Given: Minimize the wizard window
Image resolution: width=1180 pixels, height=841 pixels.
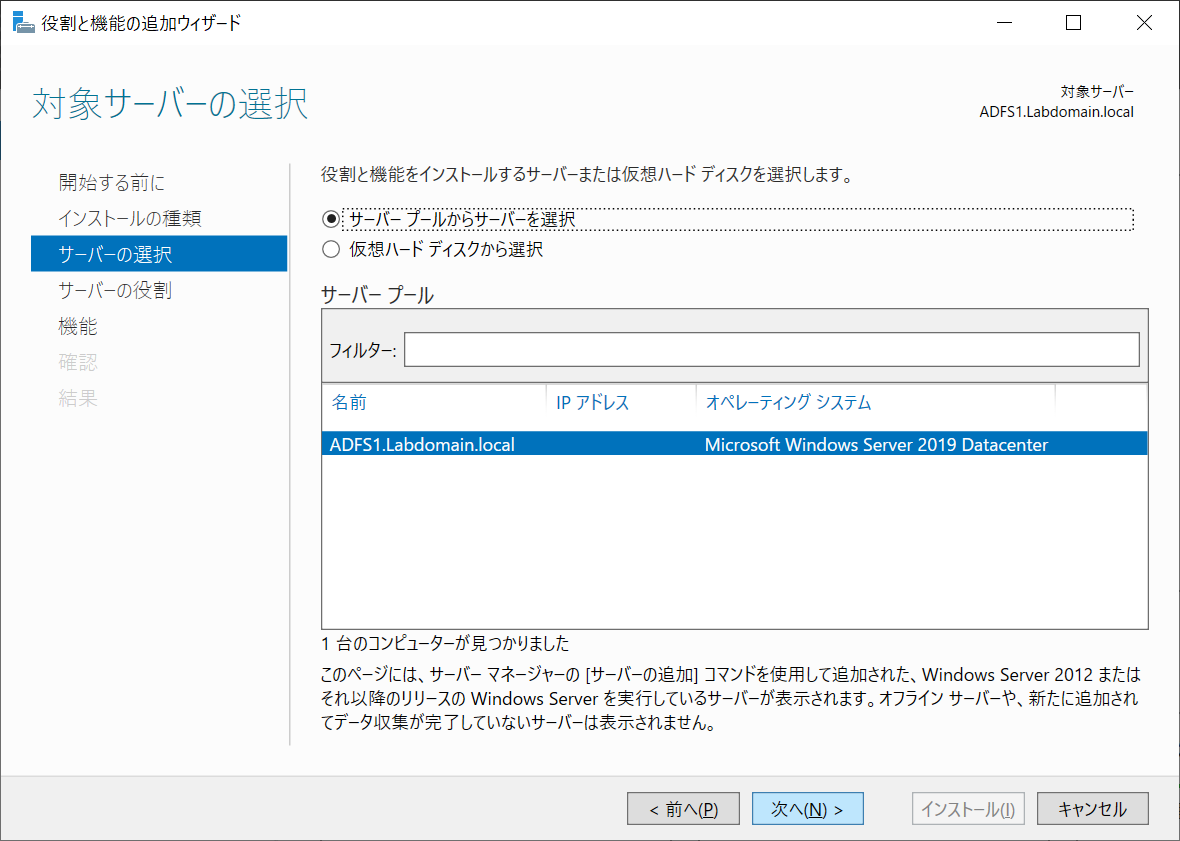Looking at the screenshot, I should pyautogui.click(x=1004, y=23).
